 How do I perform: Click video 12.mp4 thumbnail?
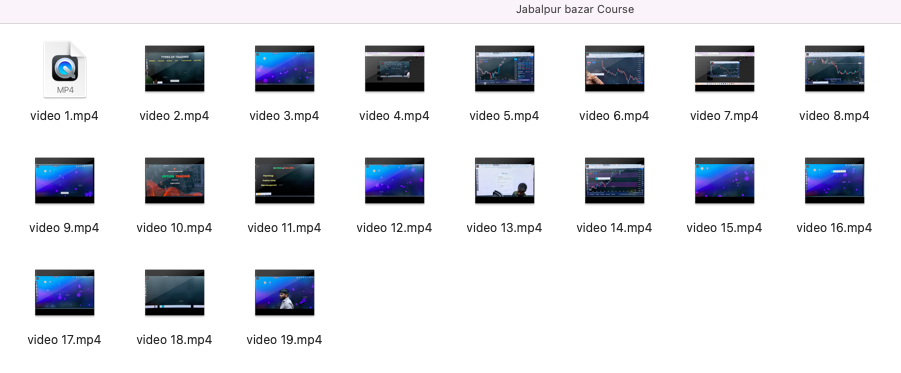pos(394,180)
